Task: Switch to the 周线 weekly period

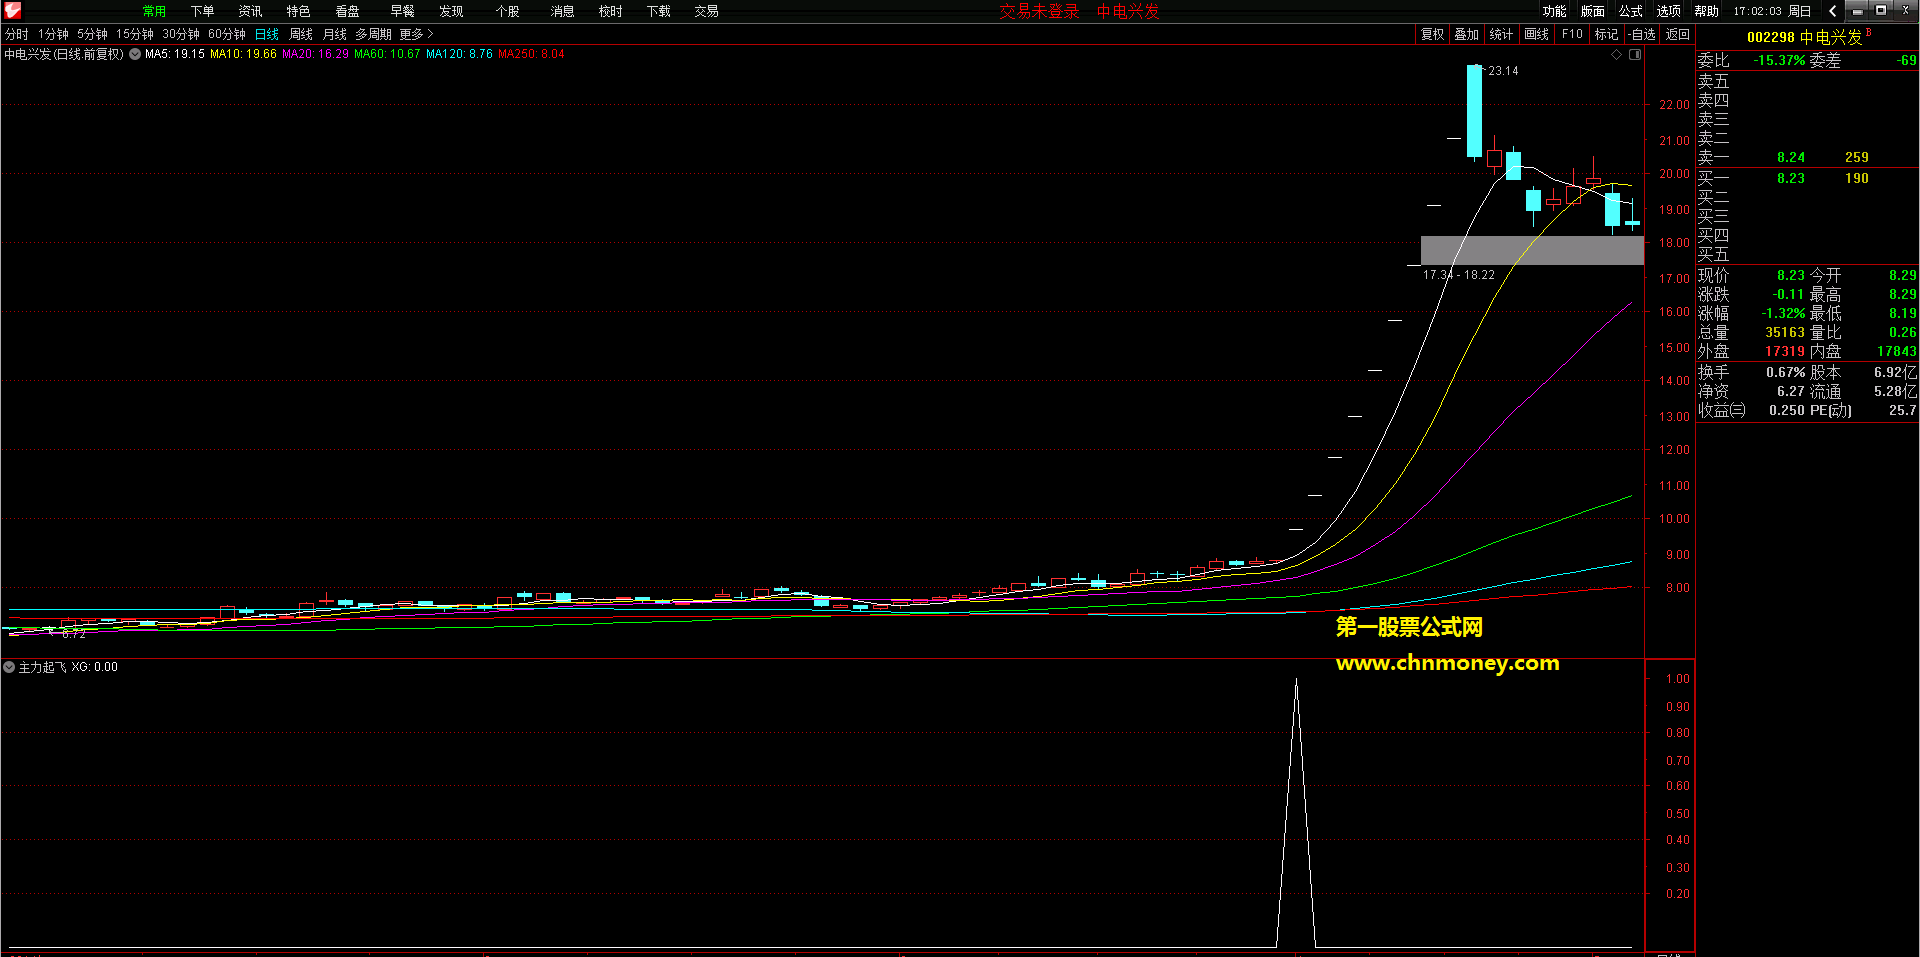Action: [x=301, y=34]
